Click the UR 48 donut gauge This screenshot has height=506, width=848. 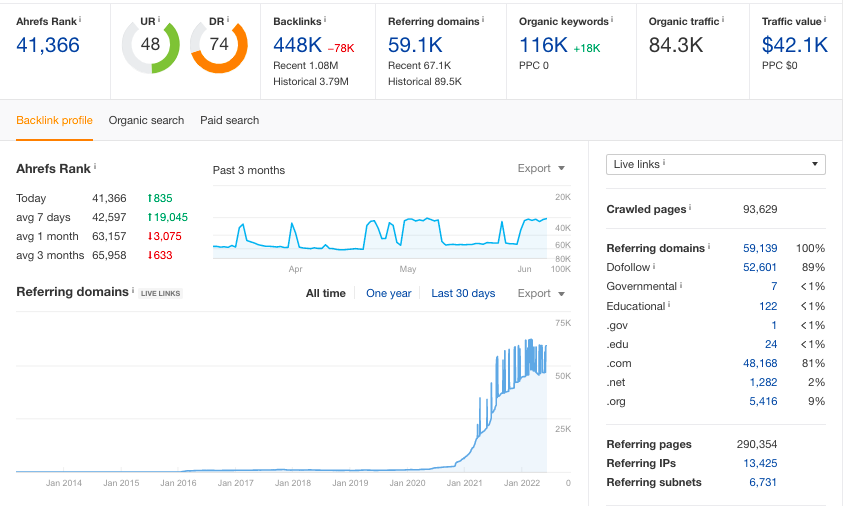point(151,45)
